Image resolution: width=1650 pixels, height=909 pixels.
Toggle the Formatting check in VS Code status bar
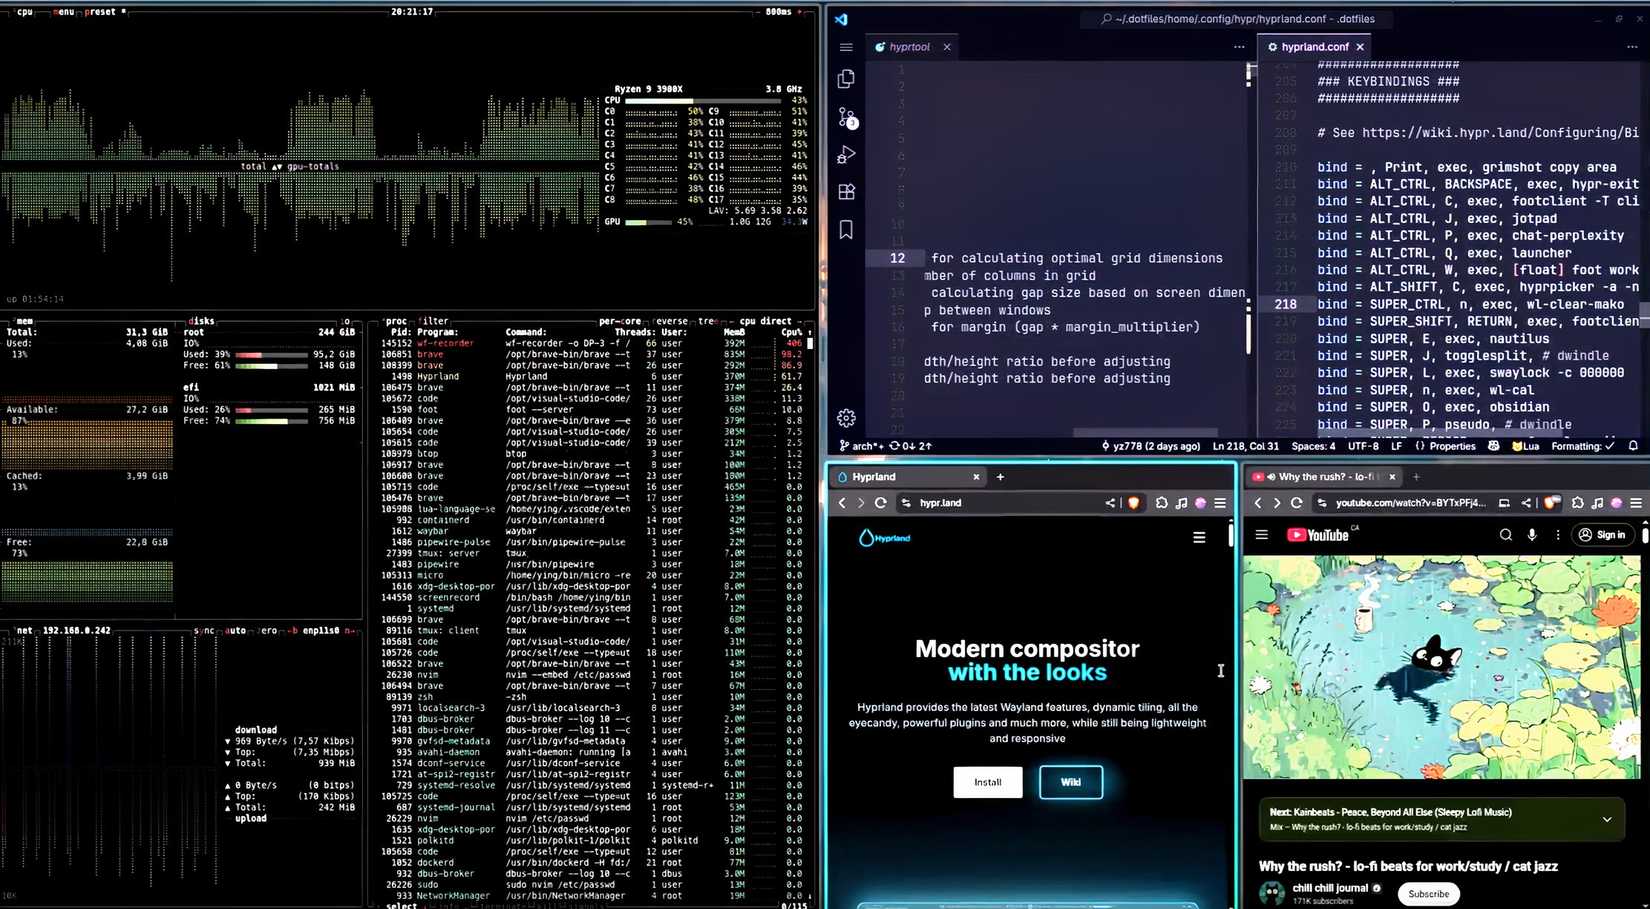click(x=1582, y=446)
